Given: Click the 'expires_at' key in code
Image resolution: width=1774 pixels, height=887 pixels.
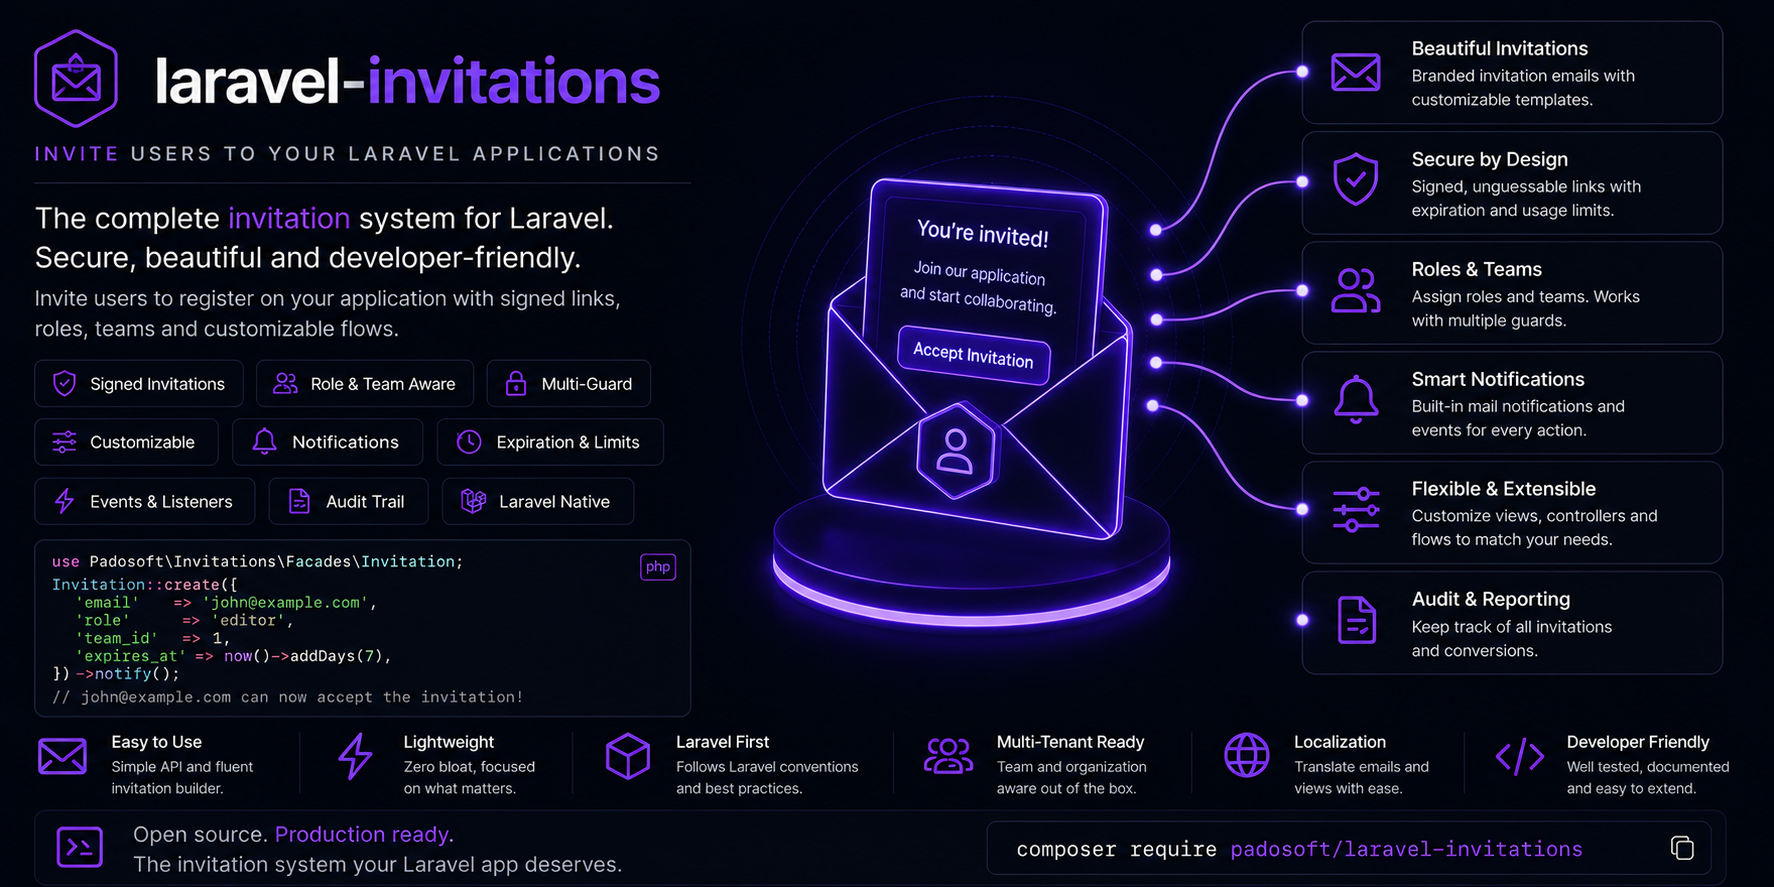Looking at the screenshot, I should tap(131, 656).
